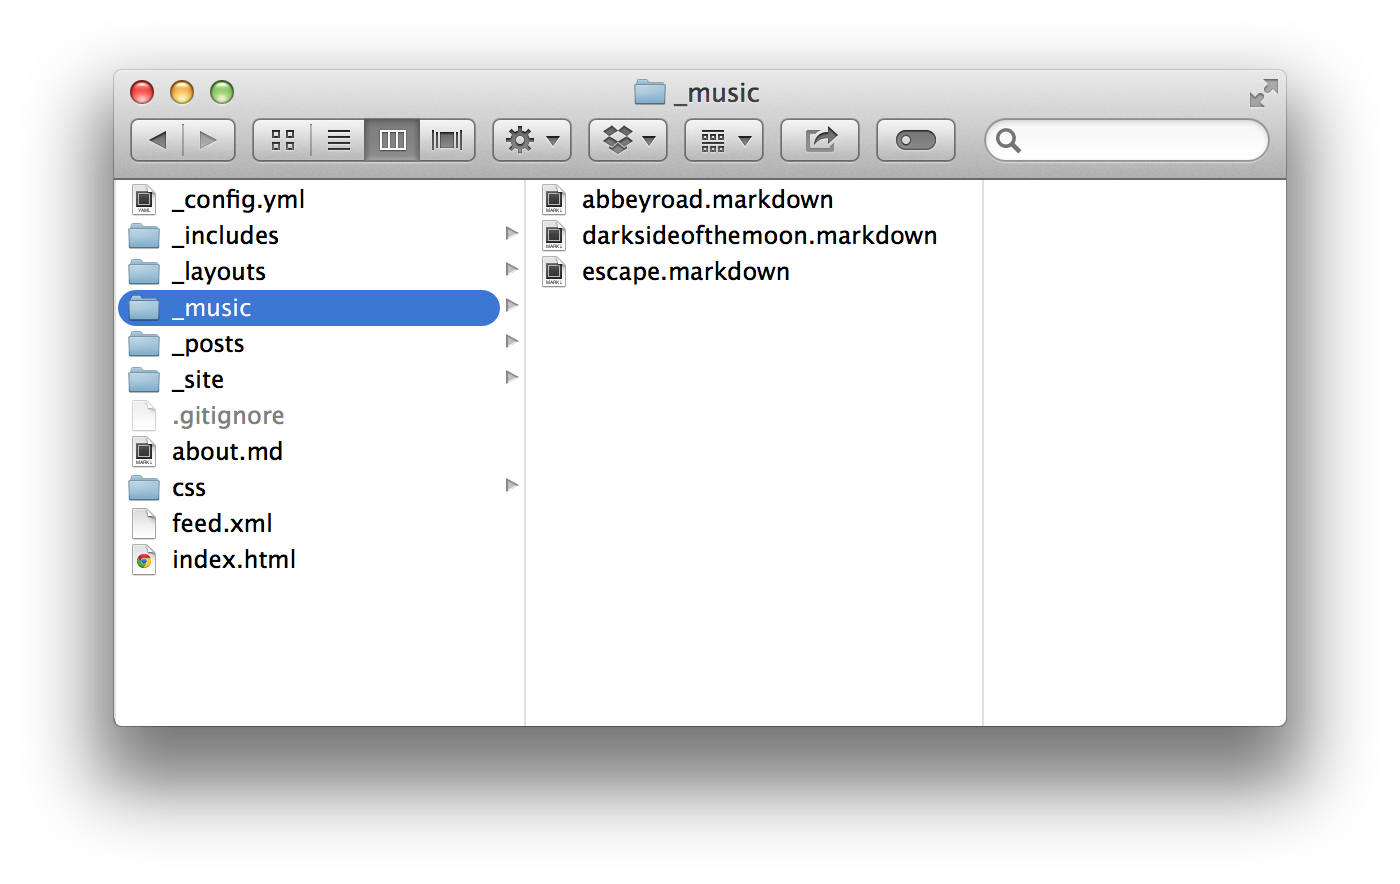The height and width of the screenshot is (884, 1400).
Task: Select the Cover Flow view icon
Action: click(446, 140)
